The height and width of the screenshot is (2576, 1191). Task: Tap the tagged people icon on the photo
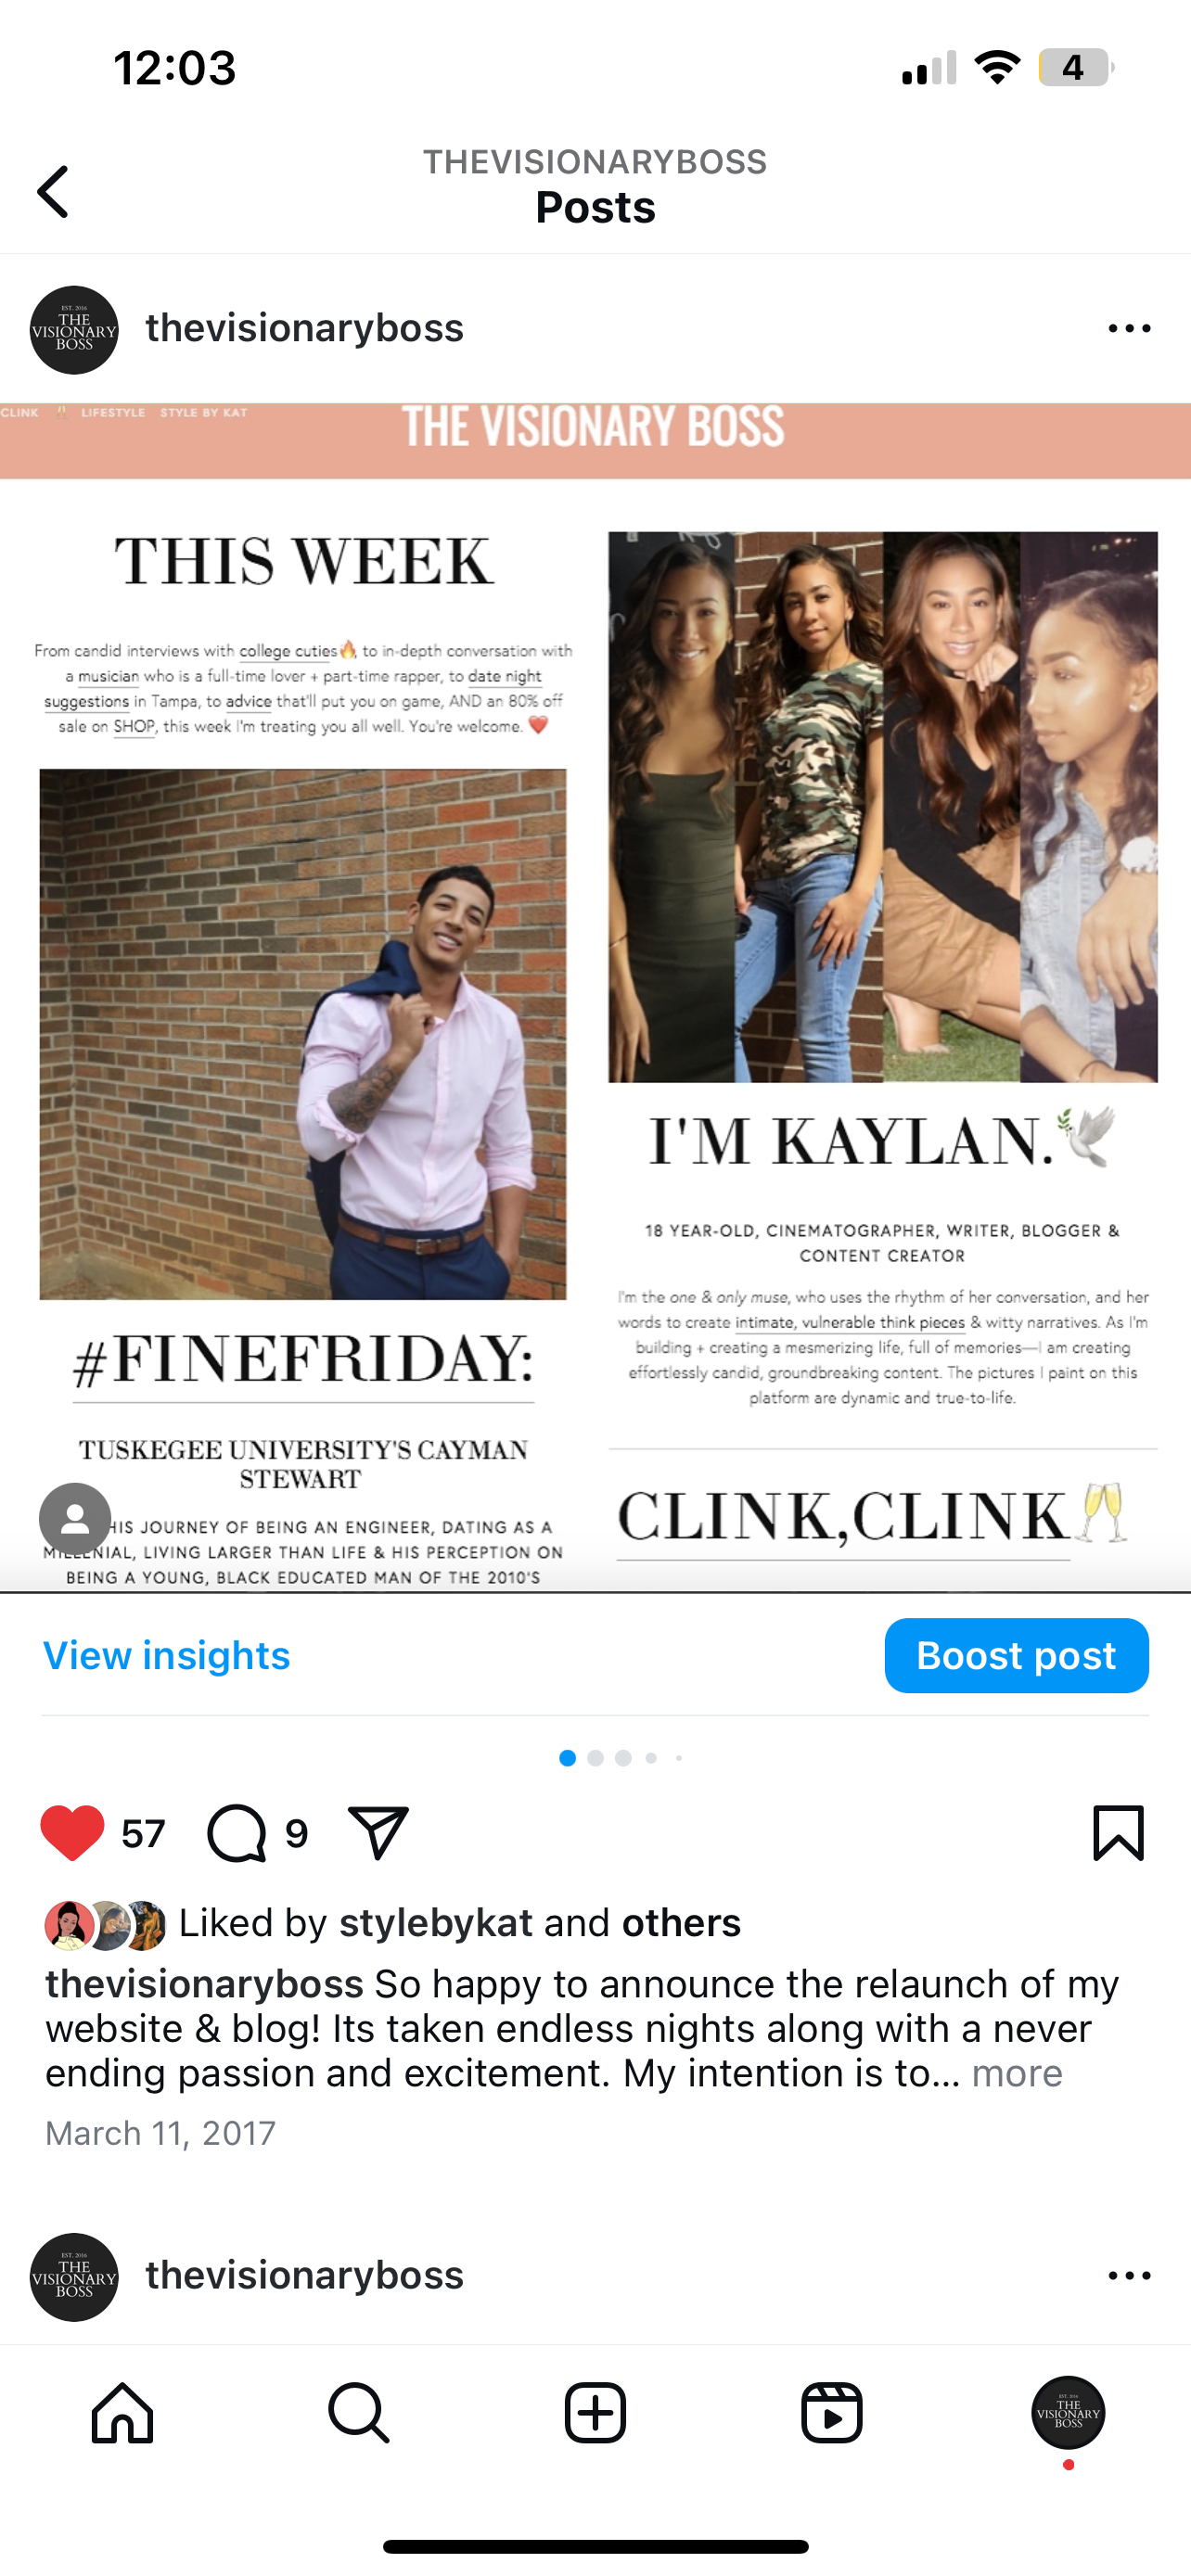tap(75, 1519)
